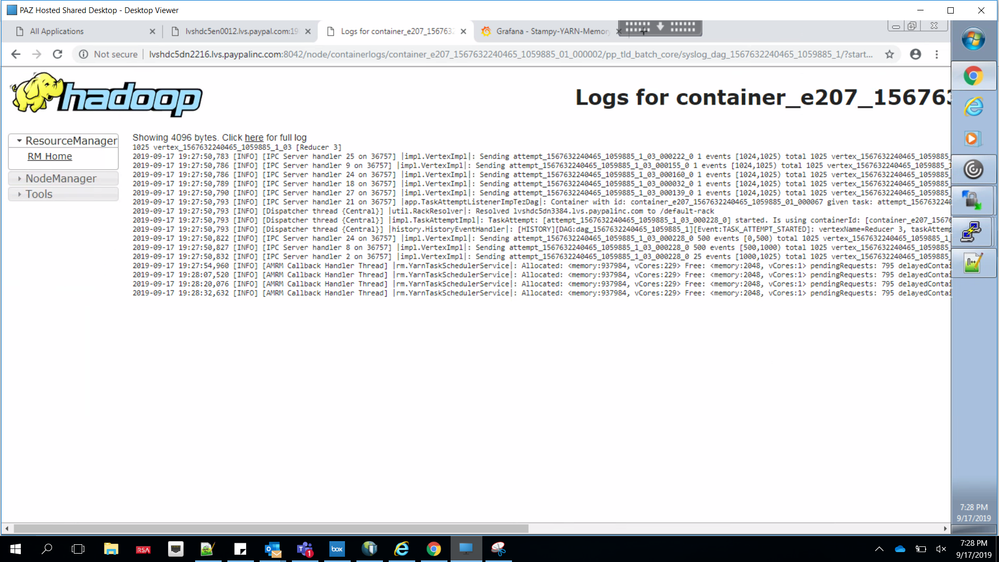Image resolution: width=999 pixels, height=562 pixels.
Task: View site info for Not secure warning
Action: tap(108, 54)
